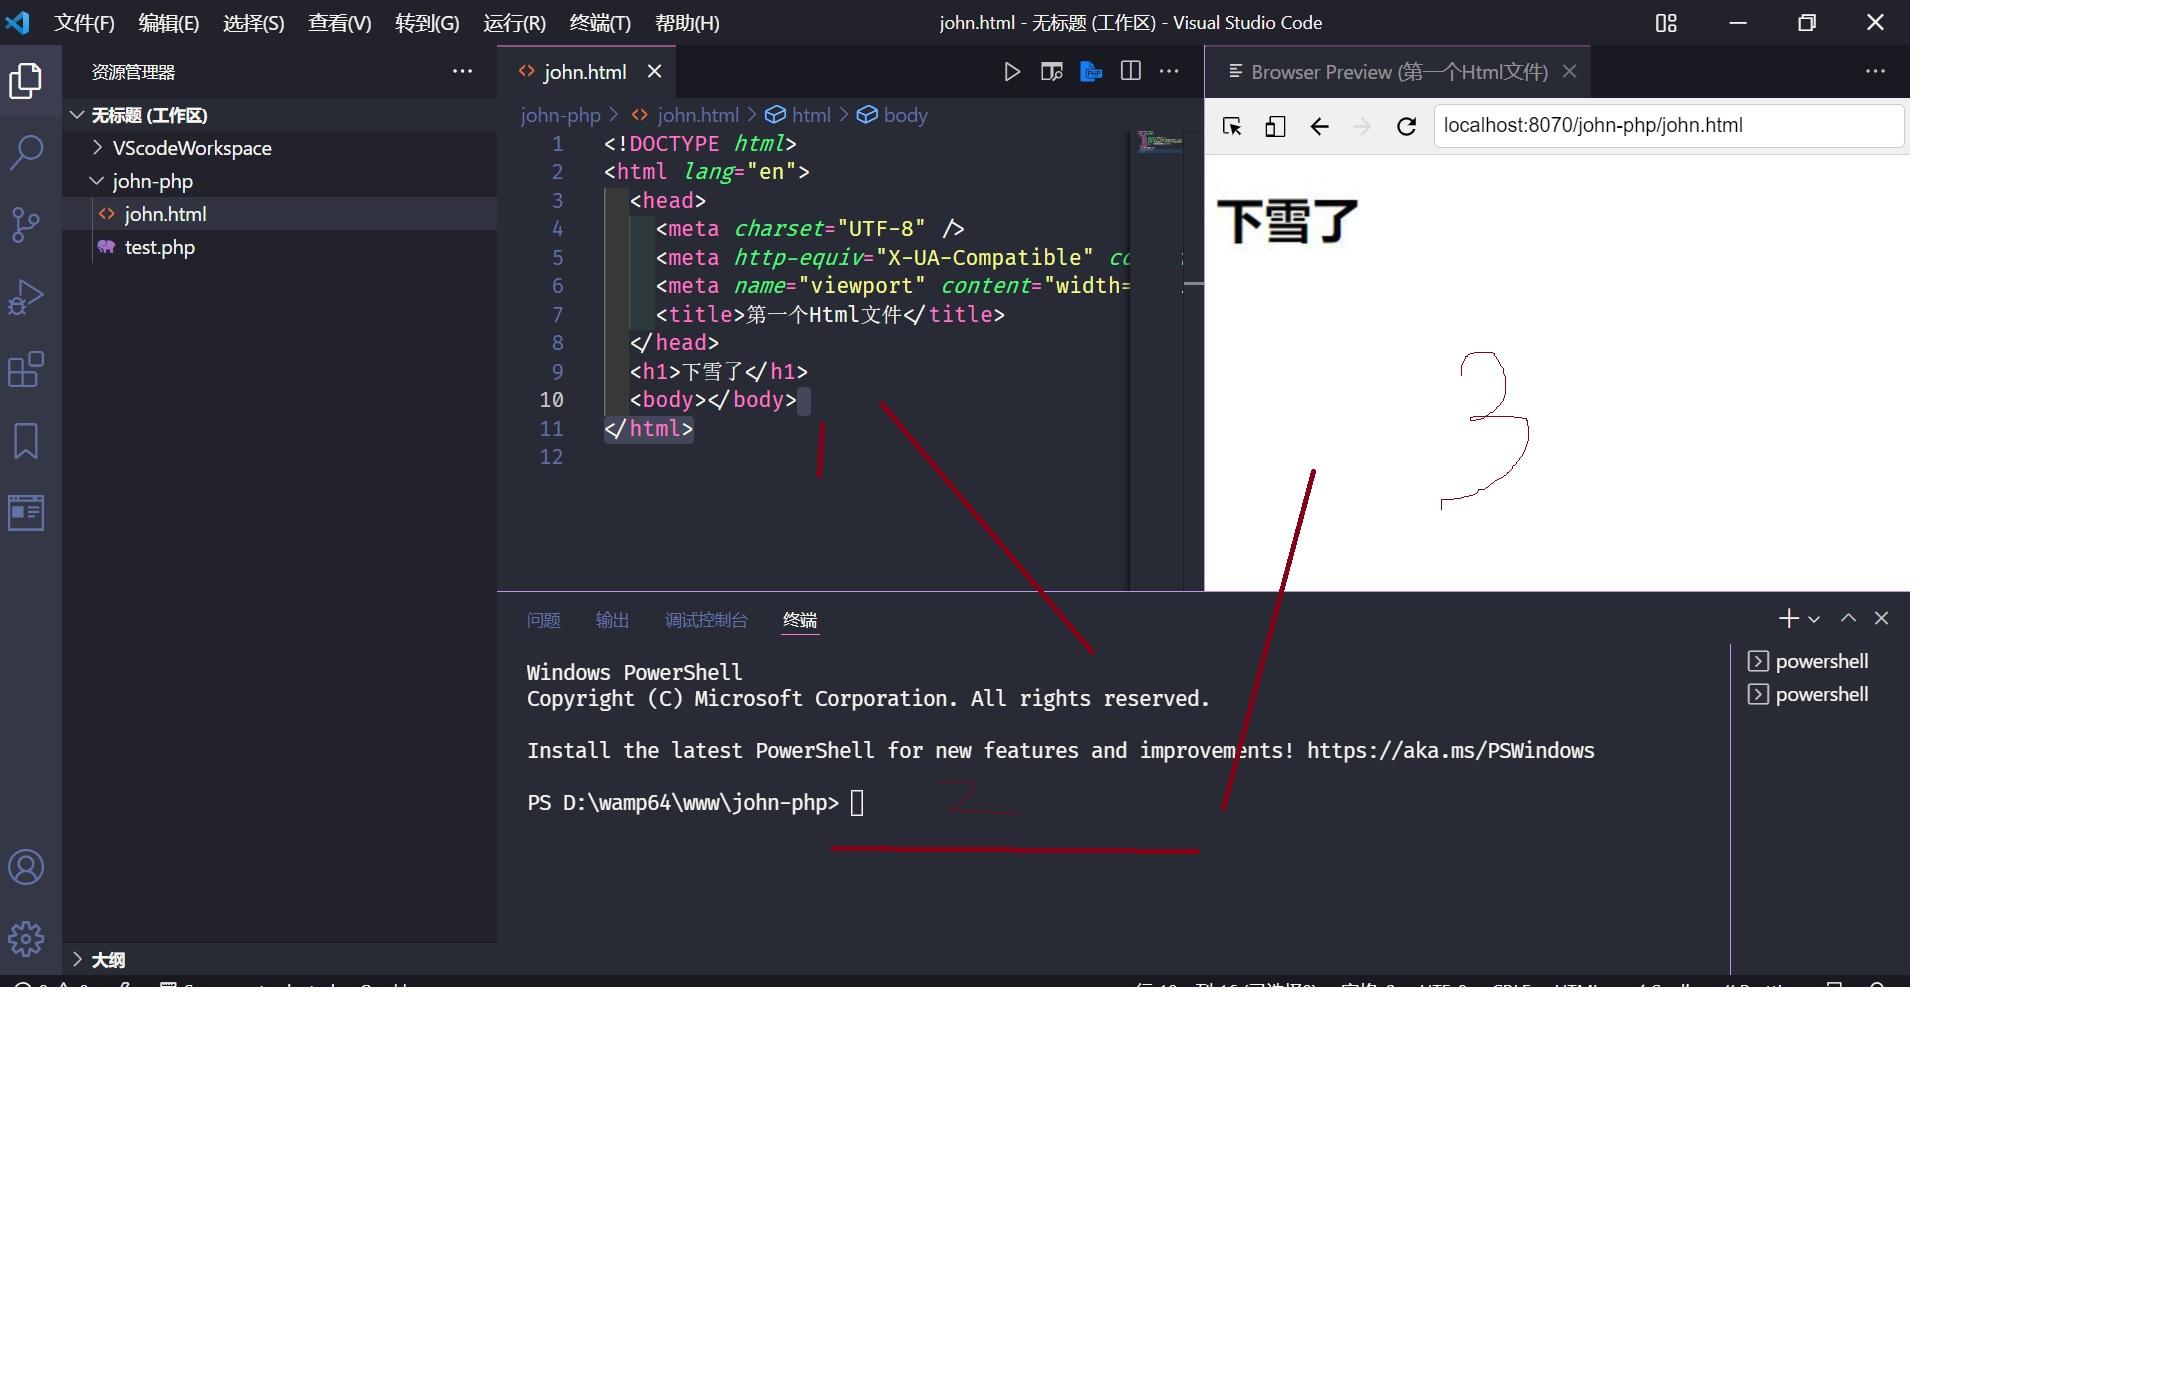The image size is (2182, 1378).
Task: Switch to the 输出 tab in the panel
Action: (612, 620)
